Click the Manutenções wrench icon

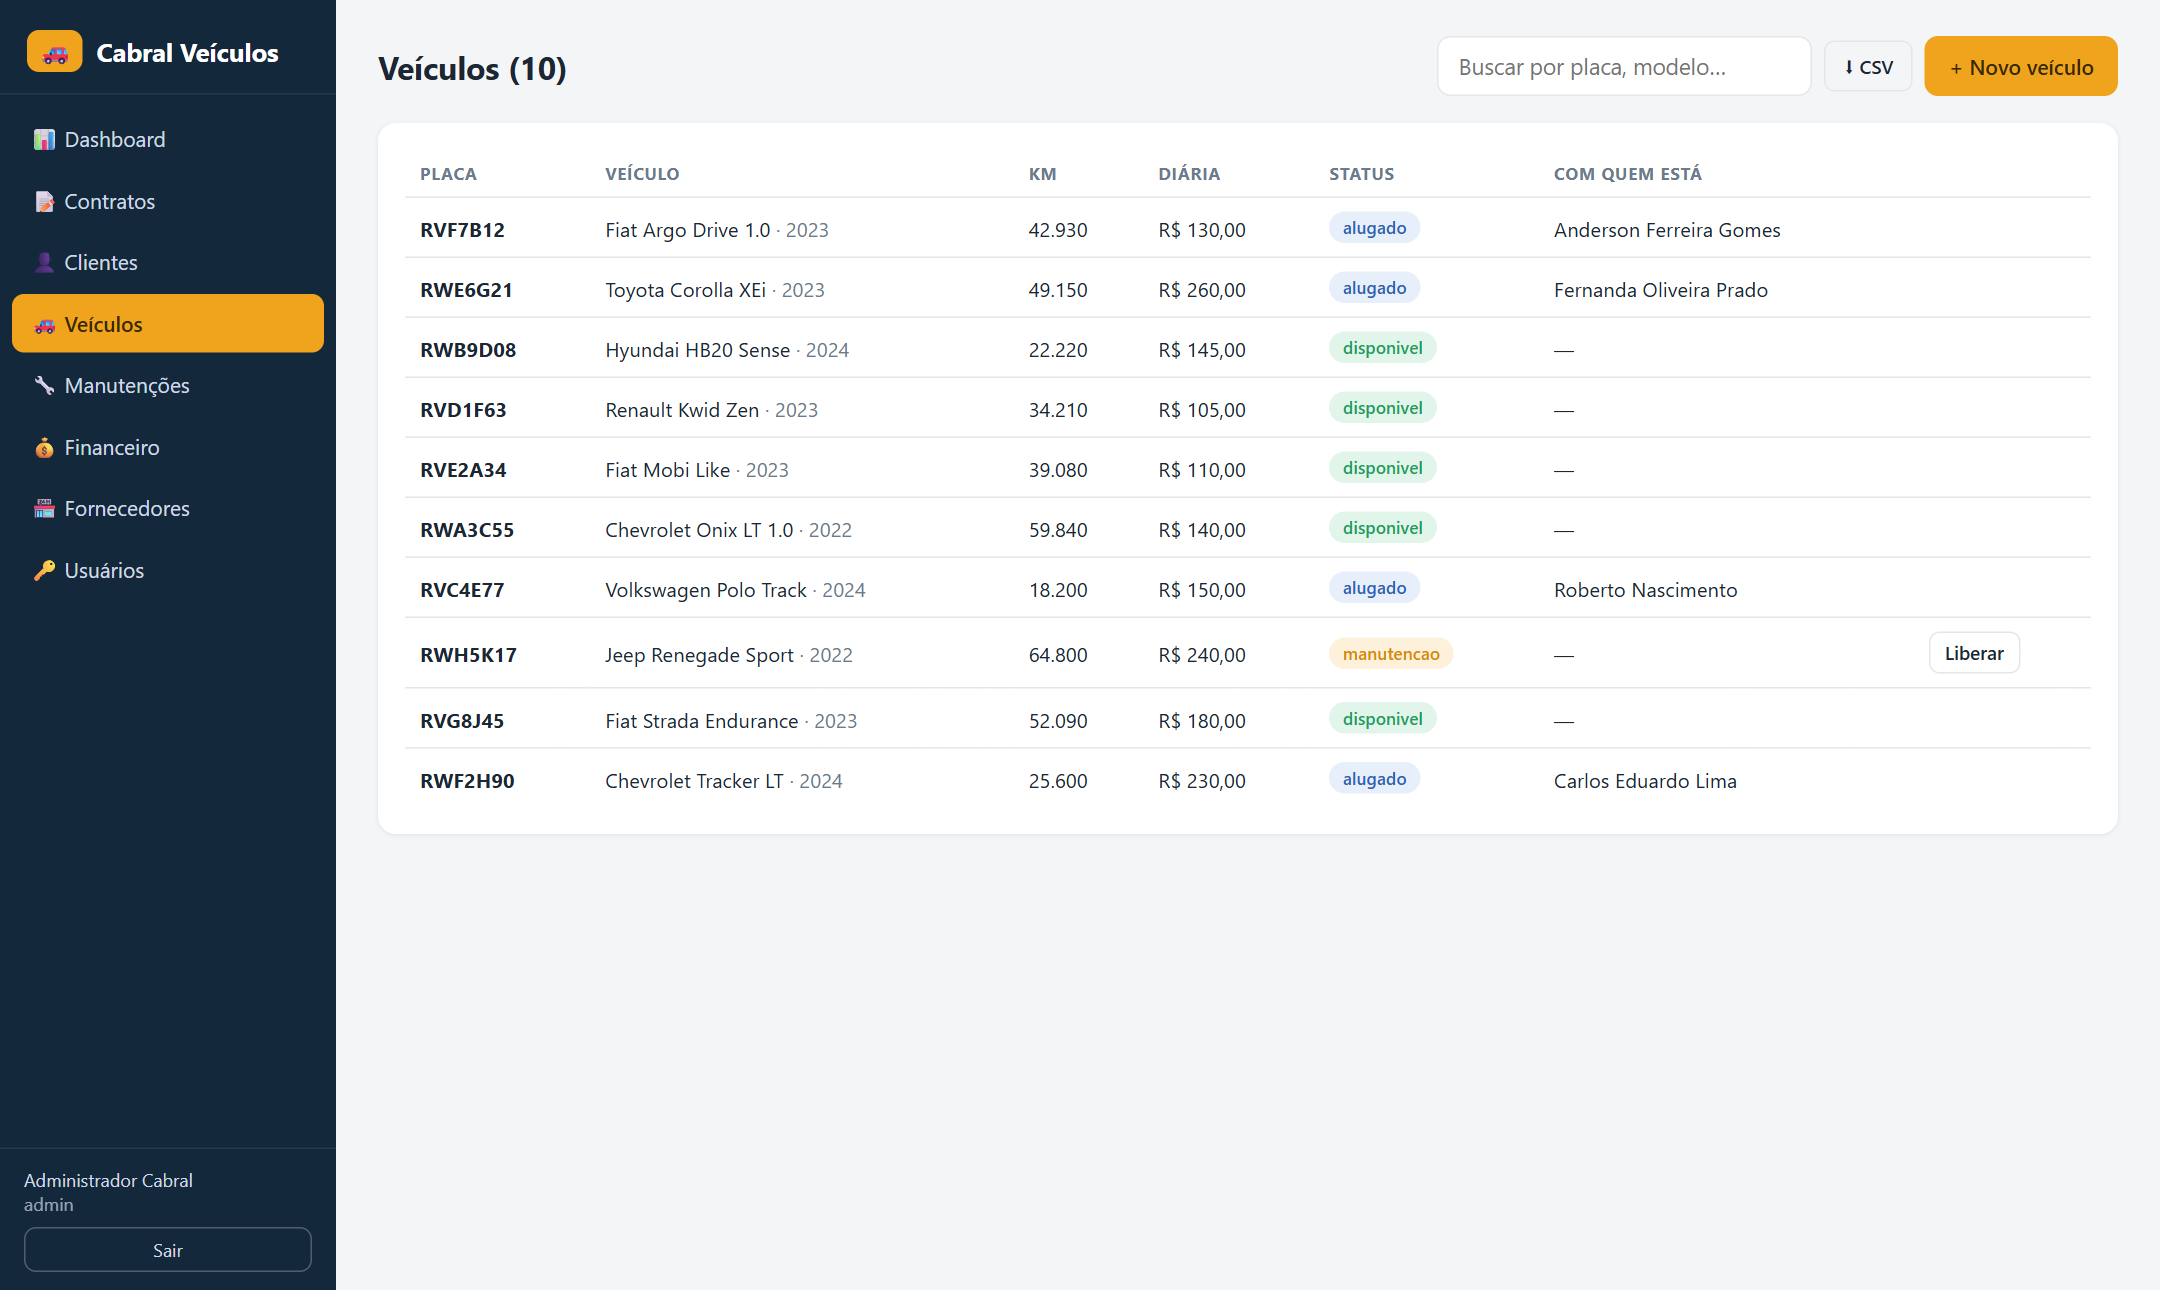[44, 386]
